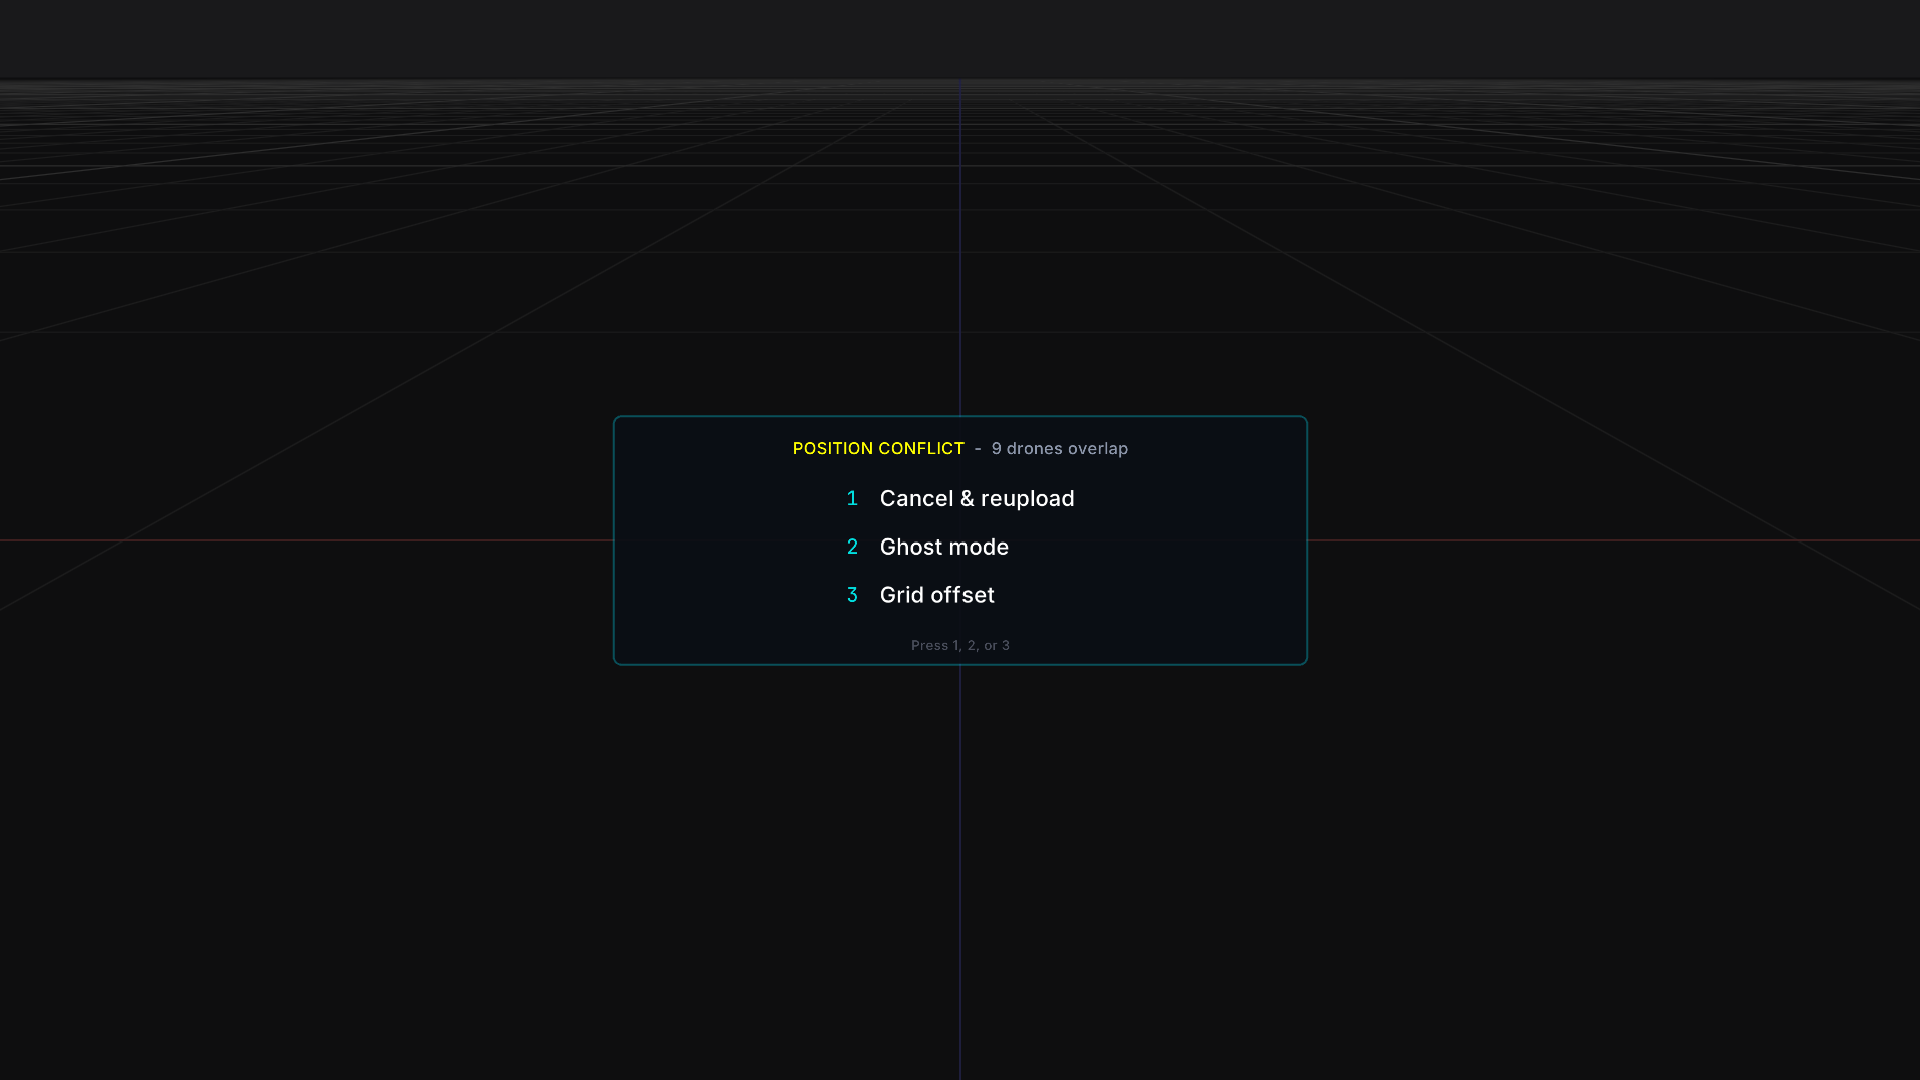Click the yellow POSITION CONFLICT heading
This screenshot has height=1080, width=1920.
tap(878, 448)
